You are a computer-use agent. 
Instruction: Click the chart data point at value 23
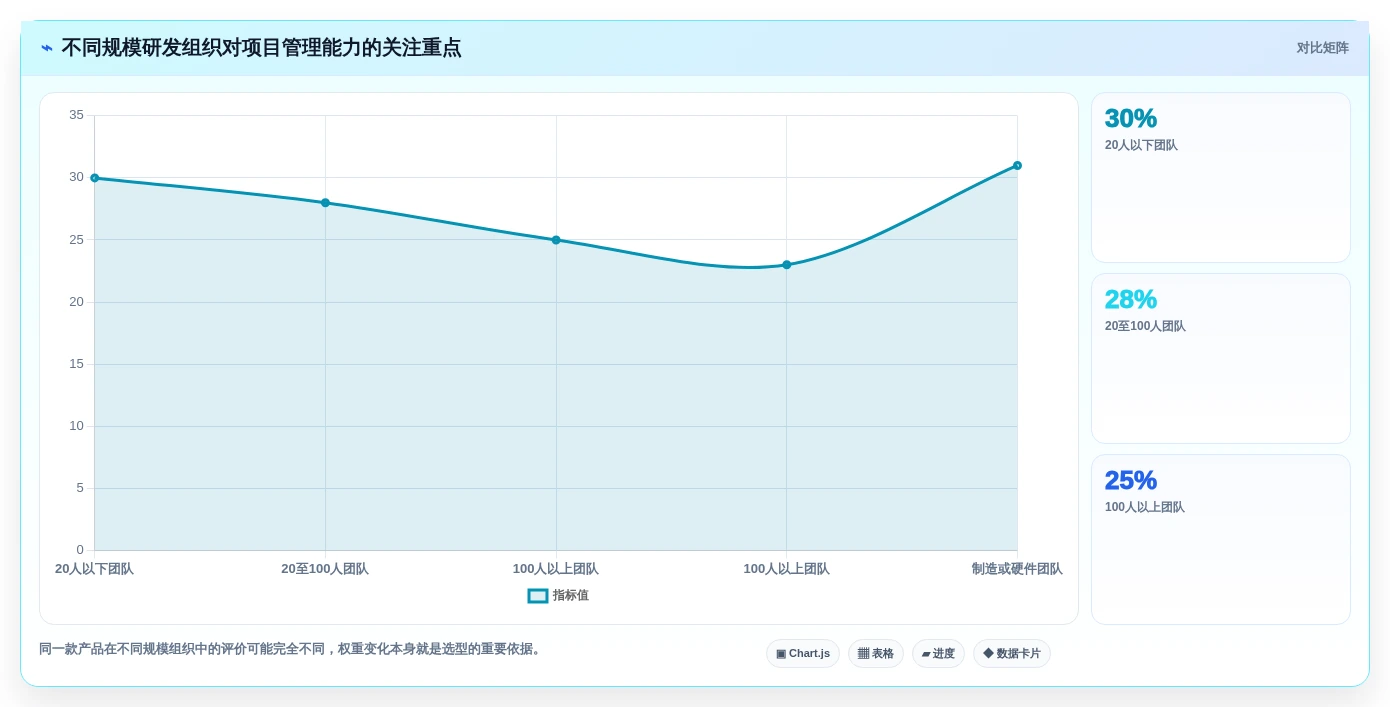pyautogui.click(x=787, y=265)
